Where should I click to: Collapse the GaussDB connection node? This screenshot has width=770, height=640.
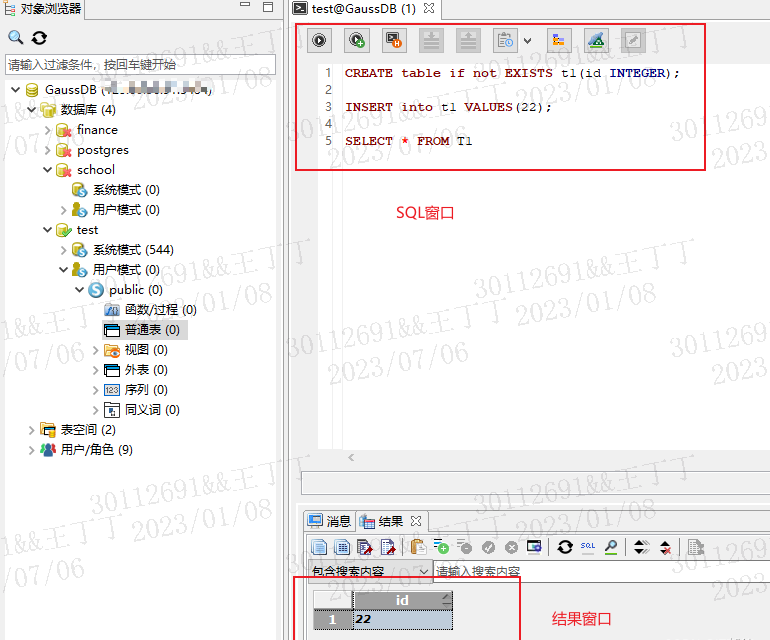click(15, 89)
